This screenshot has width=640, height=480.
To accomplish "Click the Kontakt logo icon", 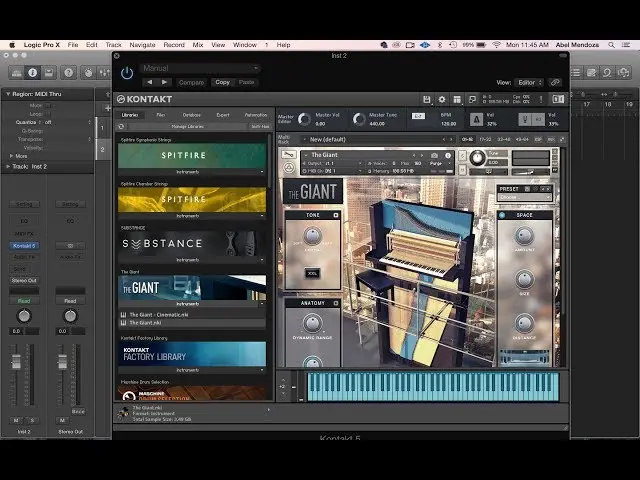I will [x=120, y=99].
